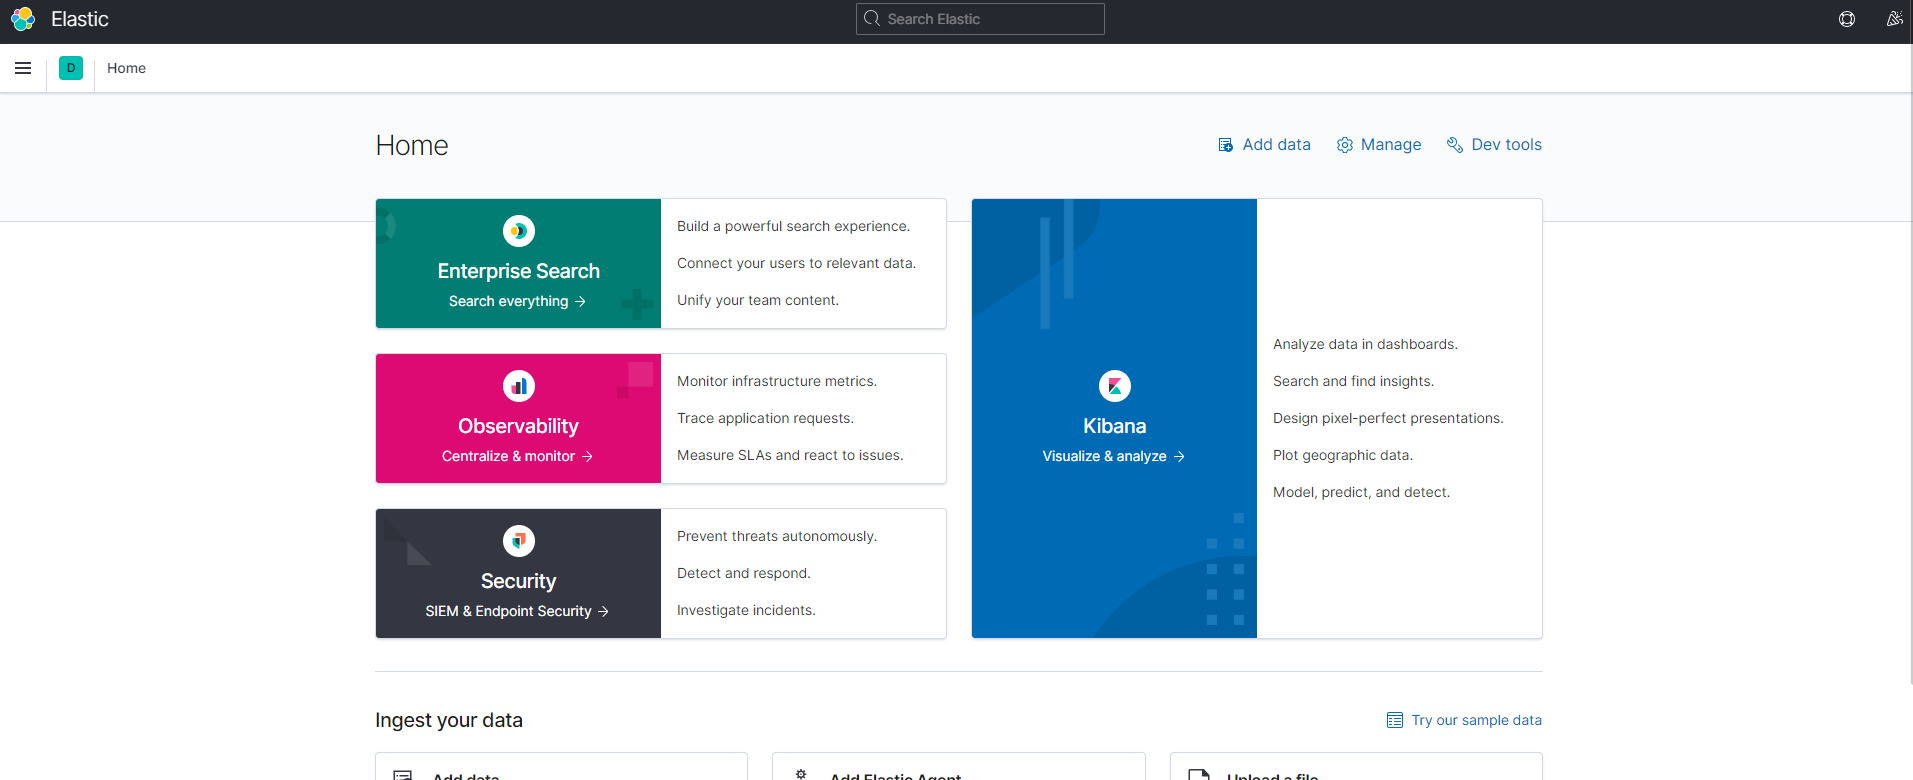Open SIEM & Endpoint Security link

pos(517,611)
